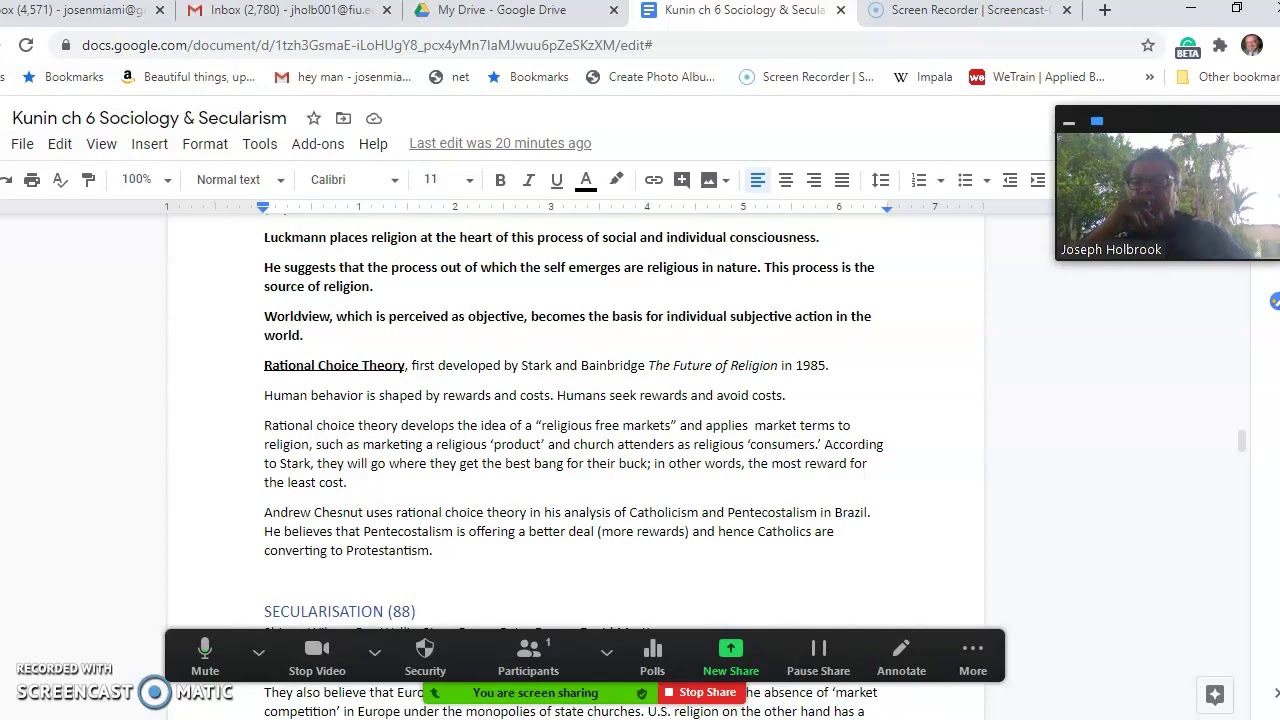Decrease the paragraph indent

pos(1010,180)
